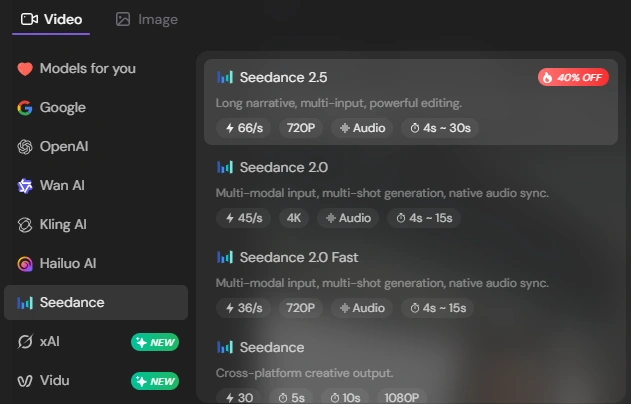Click the NEW badge beside Vidu
The width and height of the screenshot is (631, 404).
(x=155, y=381)
